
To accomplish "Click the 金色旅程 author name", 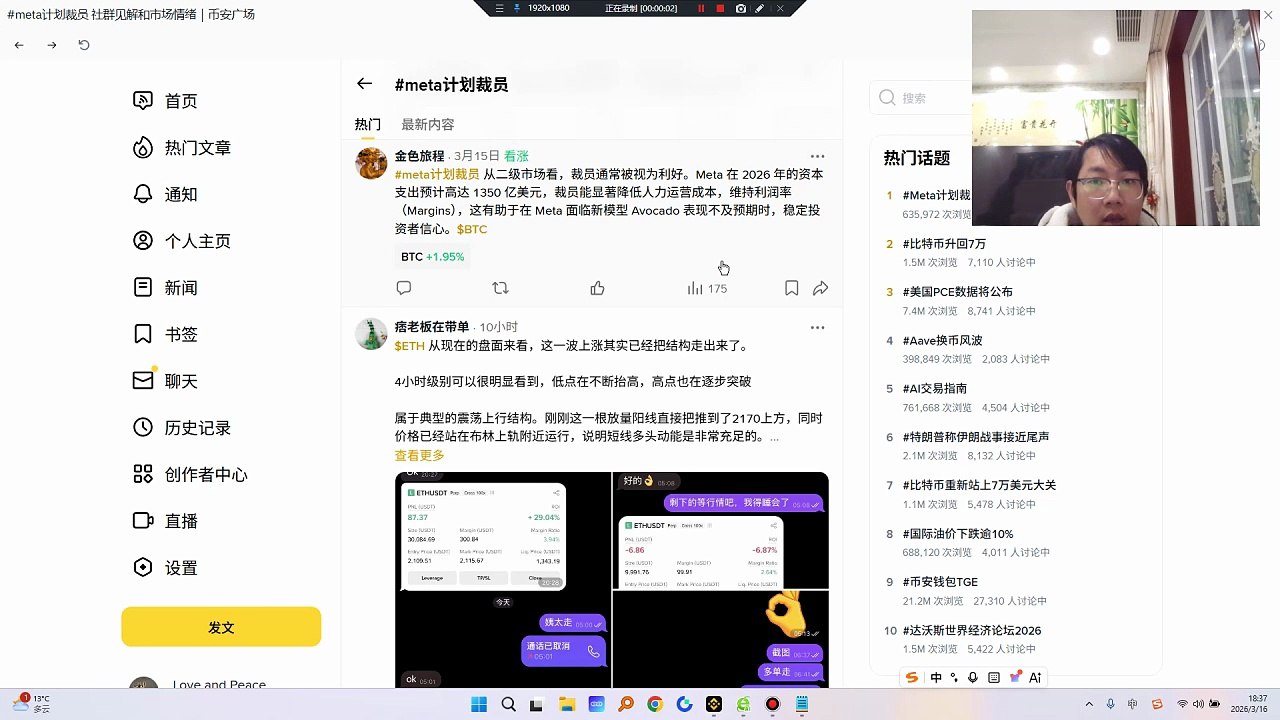I will pos(419,156).
